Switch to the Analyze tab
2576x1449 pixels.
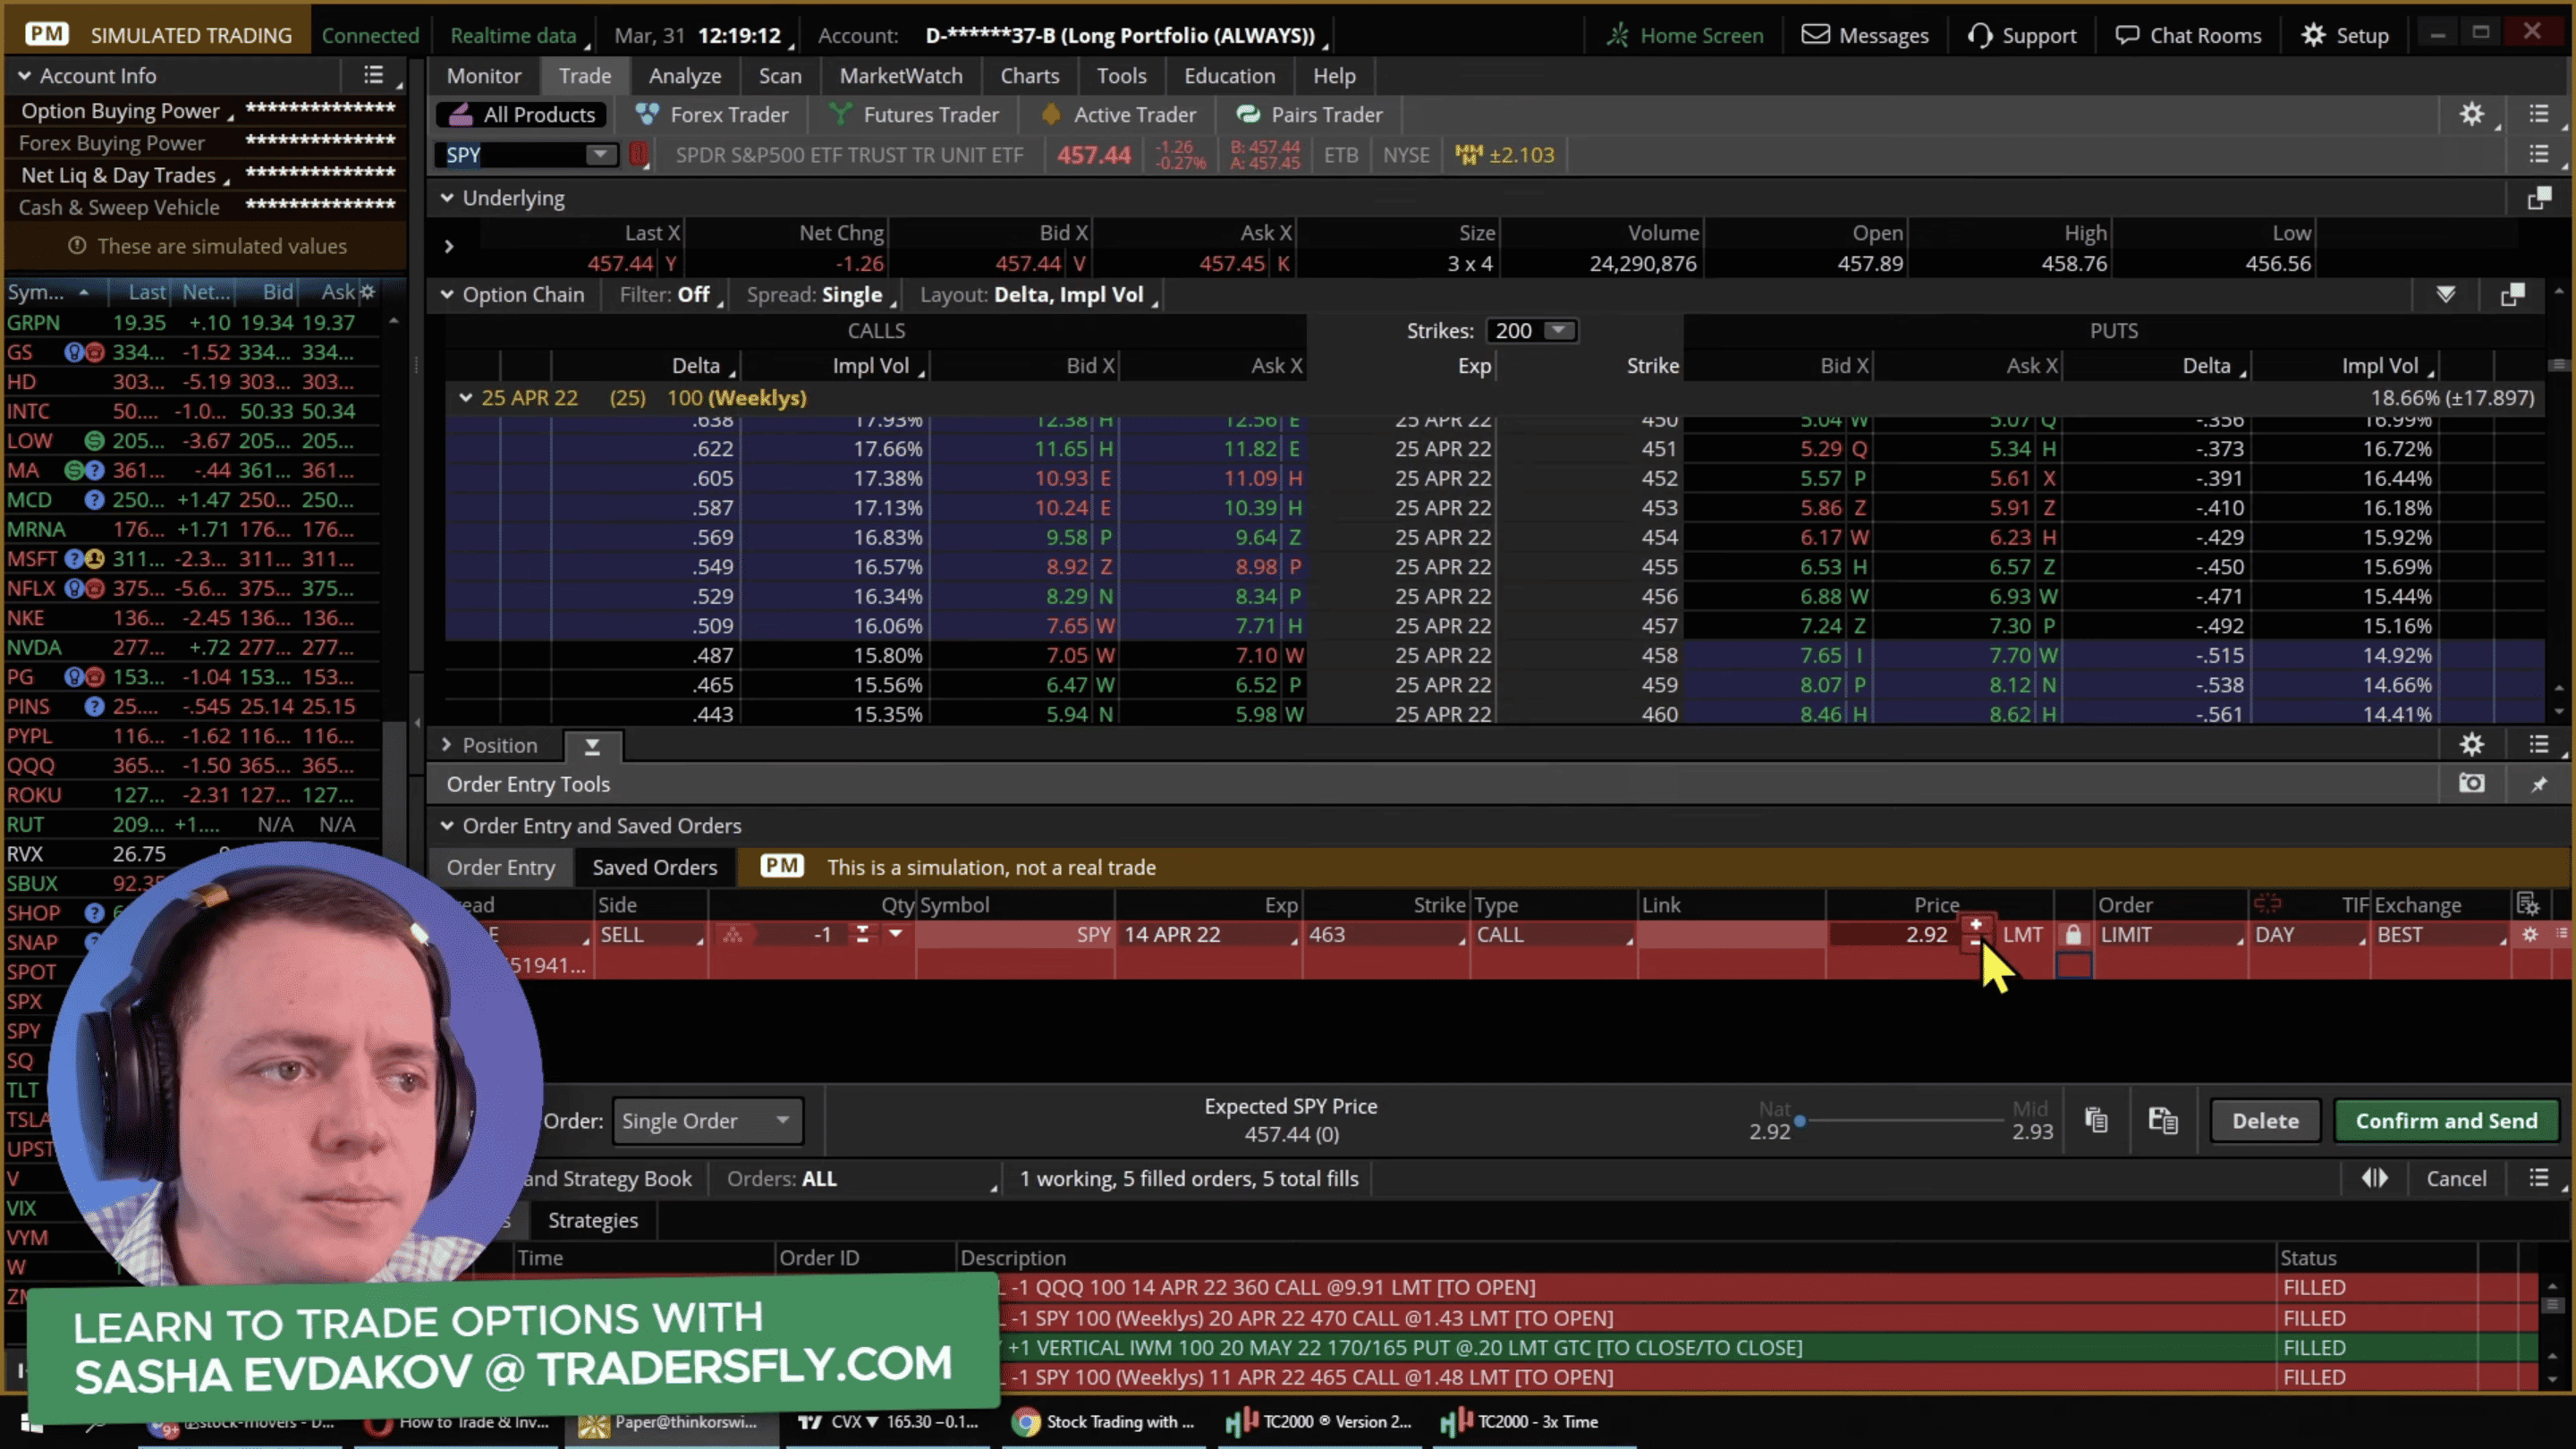point(685,76)
